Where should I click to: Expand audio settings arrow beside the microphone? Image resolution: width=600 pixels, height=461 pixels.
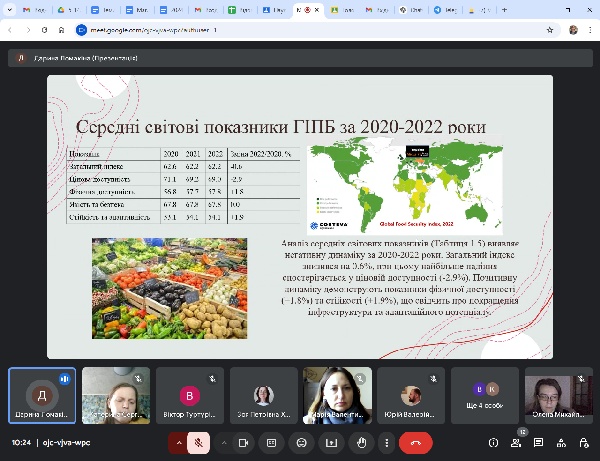click(x=180, y=442)
